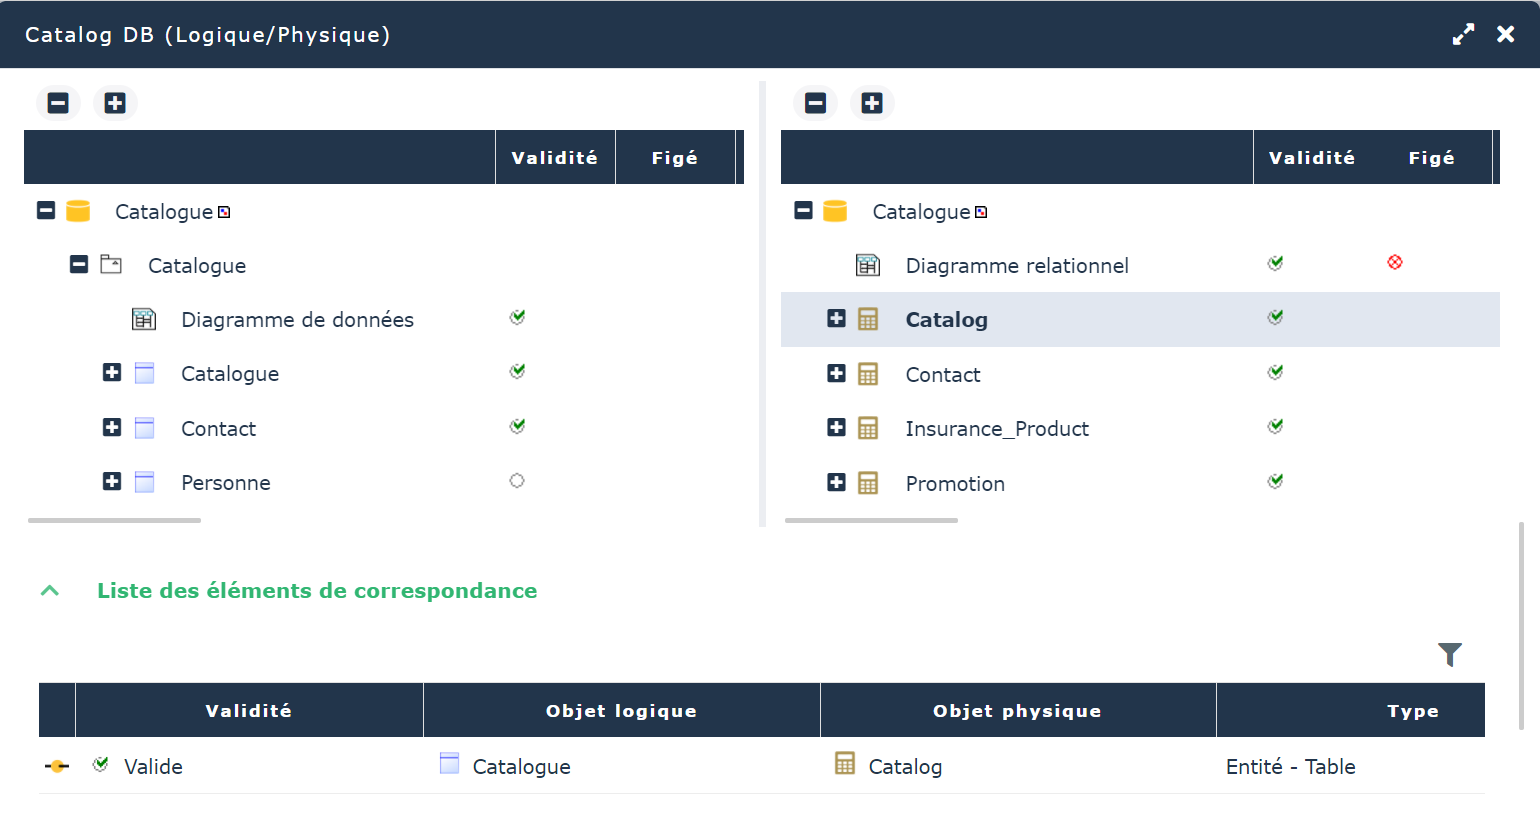Select the Promotion table in right tree

pyautogui.click(x=955, y=484)
